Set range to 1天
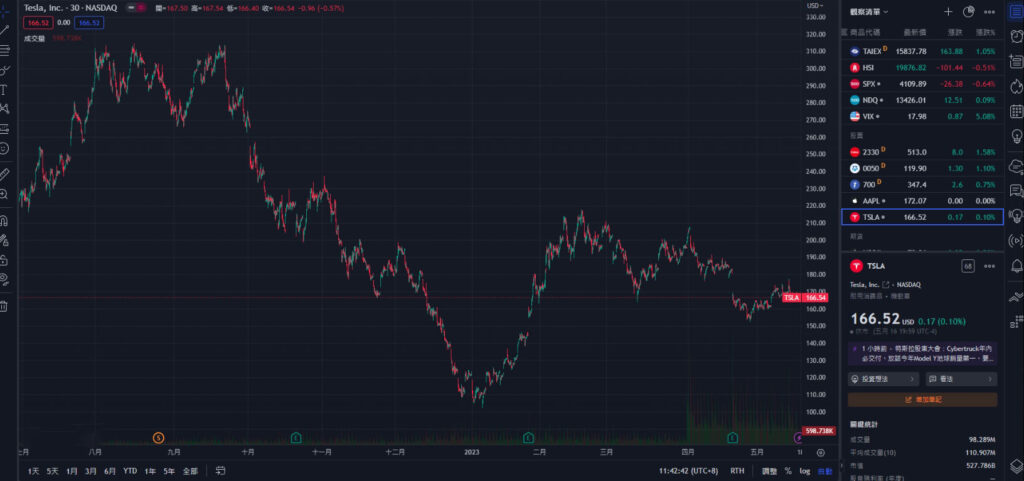The height and width of the screenshot is (481, 1024). [33, 471]
